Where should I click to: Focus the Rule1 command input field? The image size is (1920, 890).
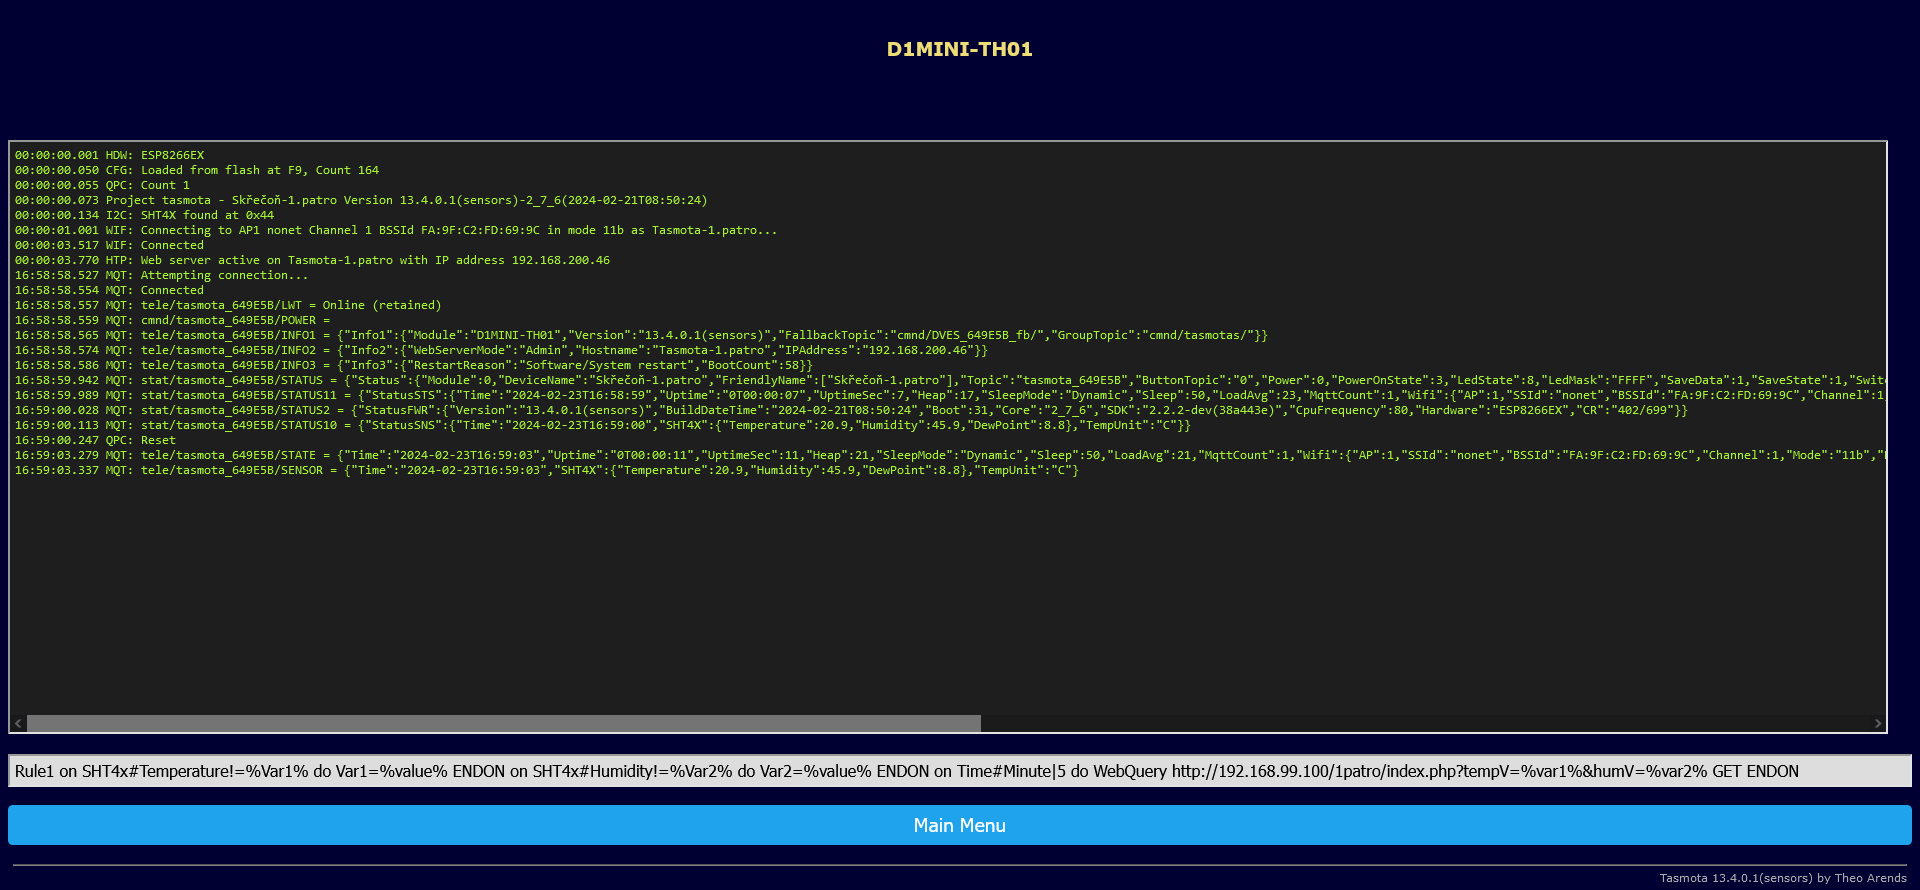959,771
